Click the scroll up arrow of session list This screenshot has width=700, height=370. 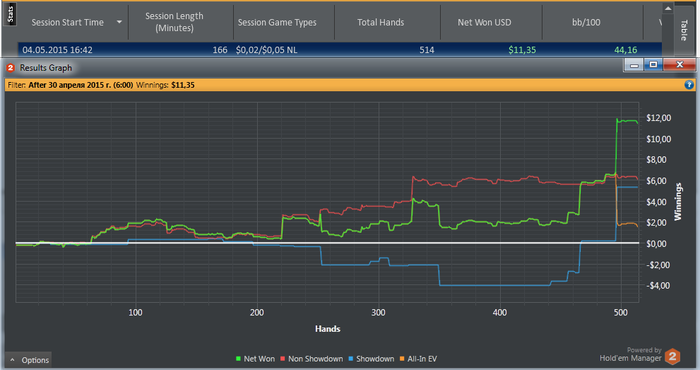click(667, 8)
